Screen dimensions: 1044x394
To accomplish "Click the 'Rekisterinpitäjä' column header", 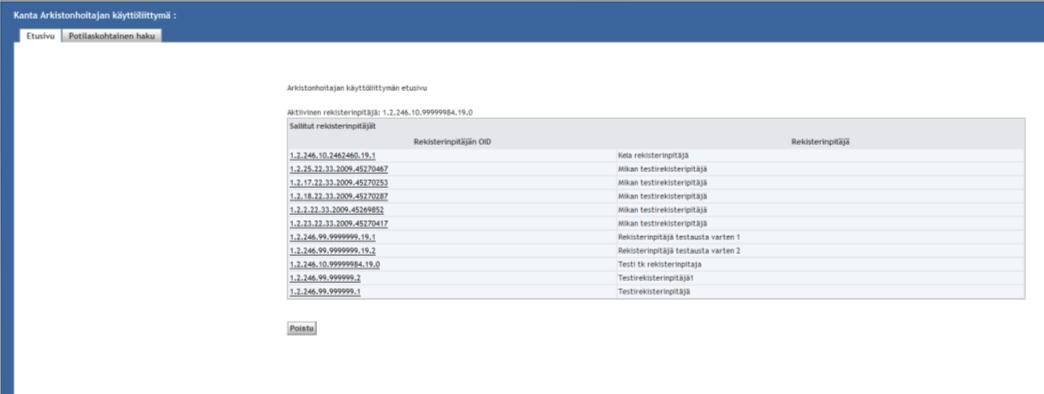I will 820,141.
